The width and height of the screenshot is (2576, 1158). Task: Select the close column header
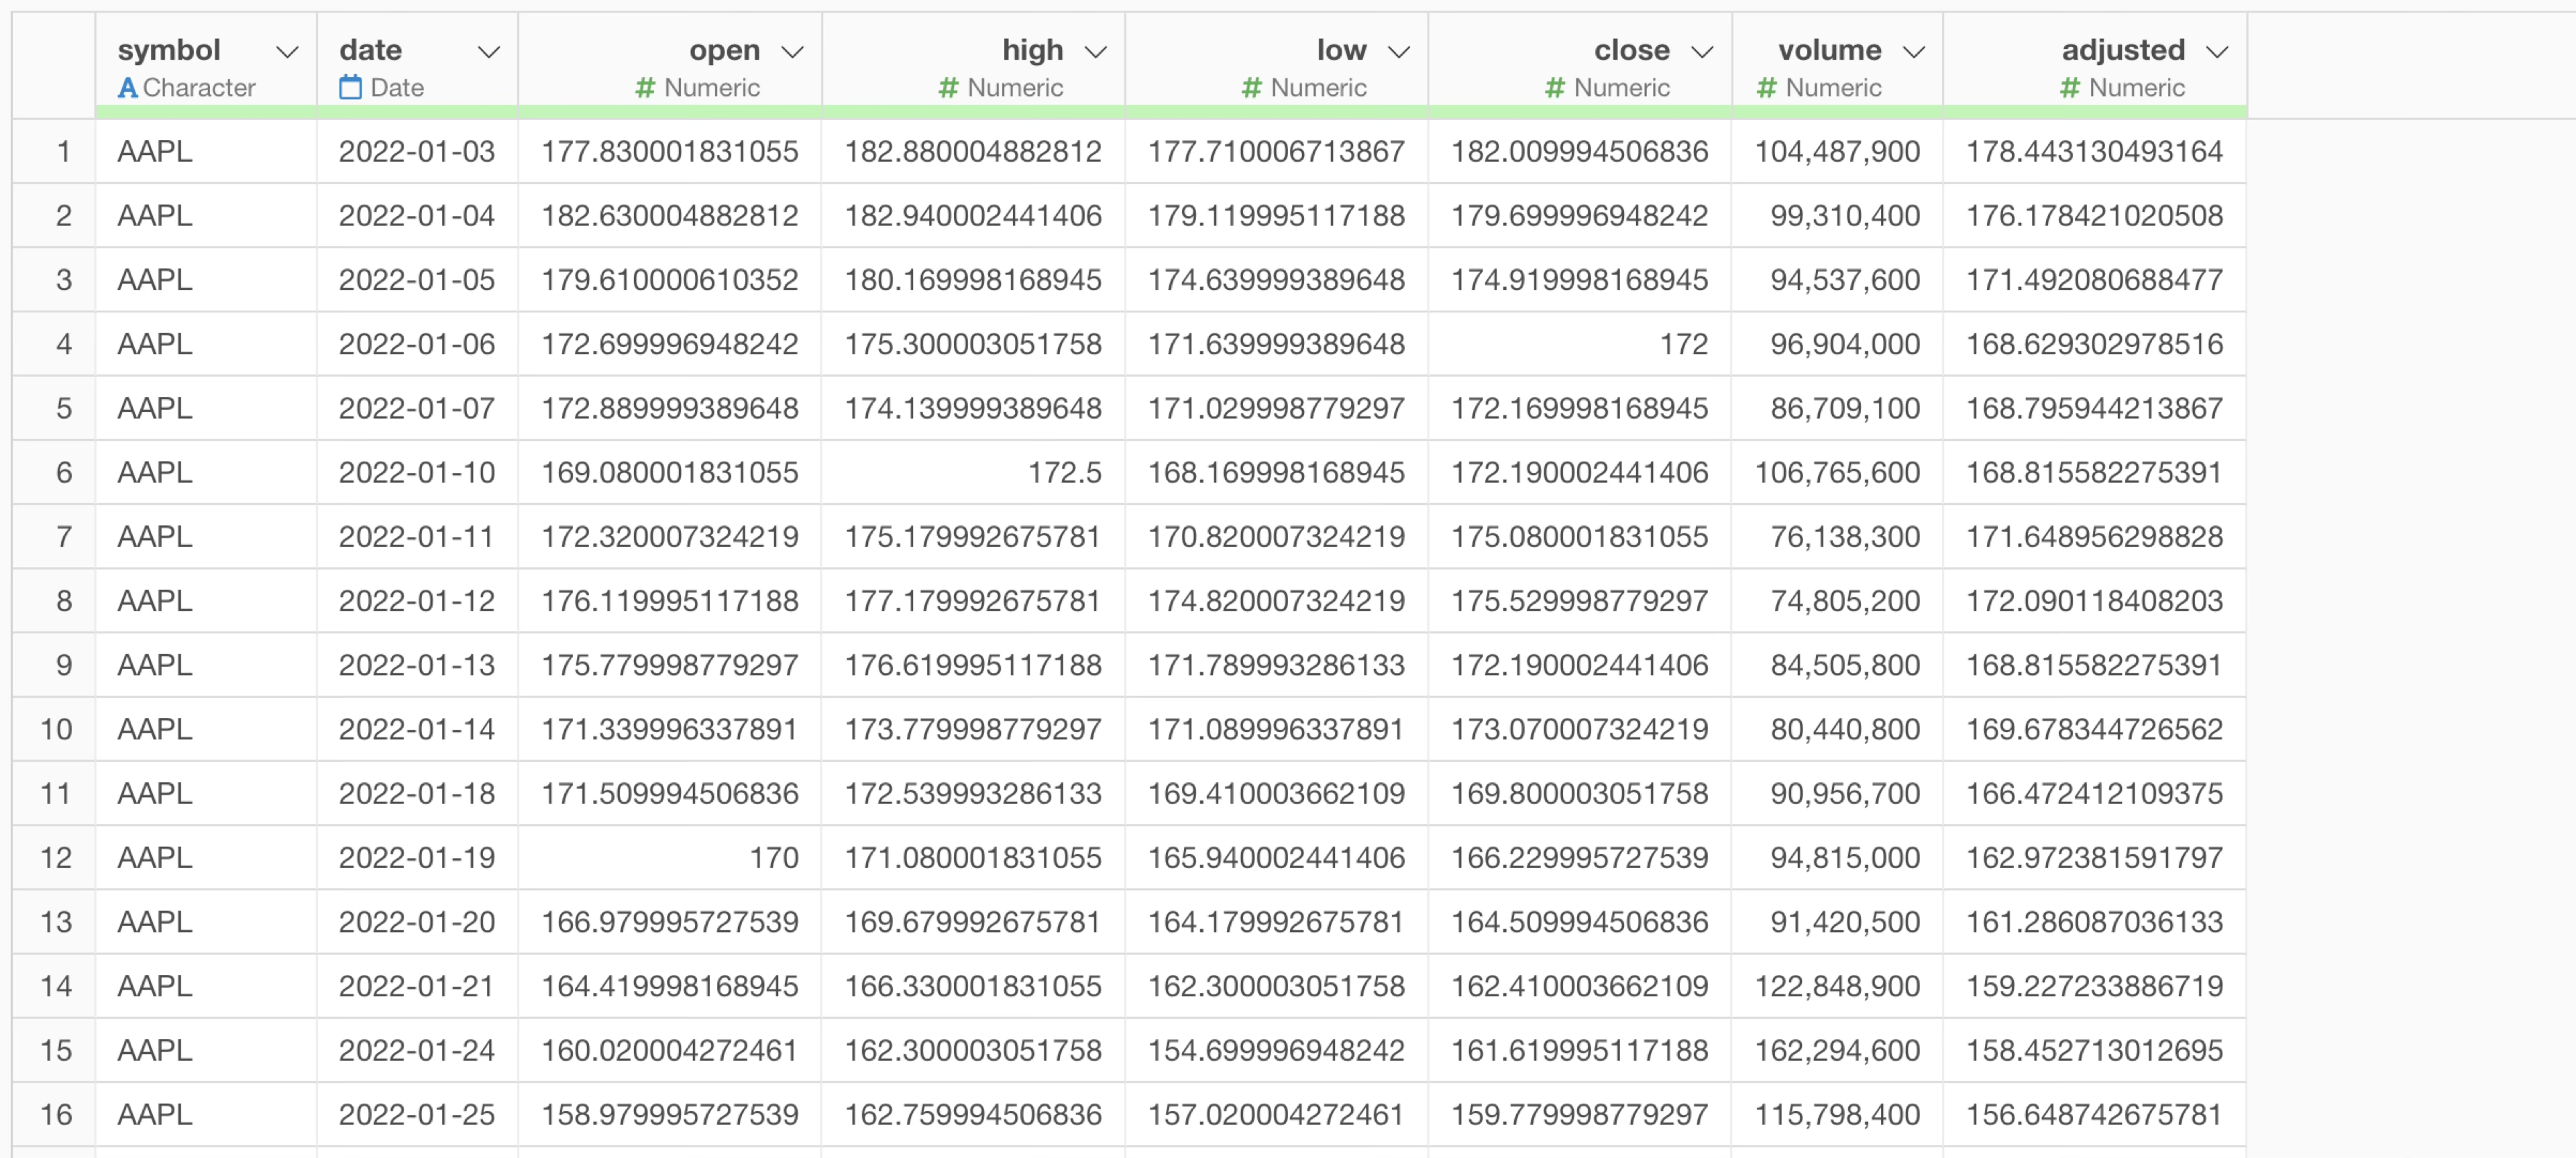(1631, 50)
